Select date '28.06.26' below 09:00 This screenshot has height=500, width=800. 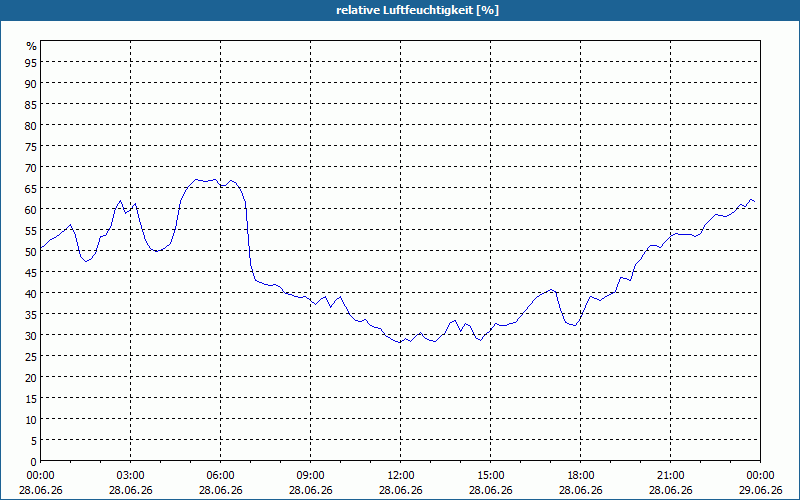310,490
